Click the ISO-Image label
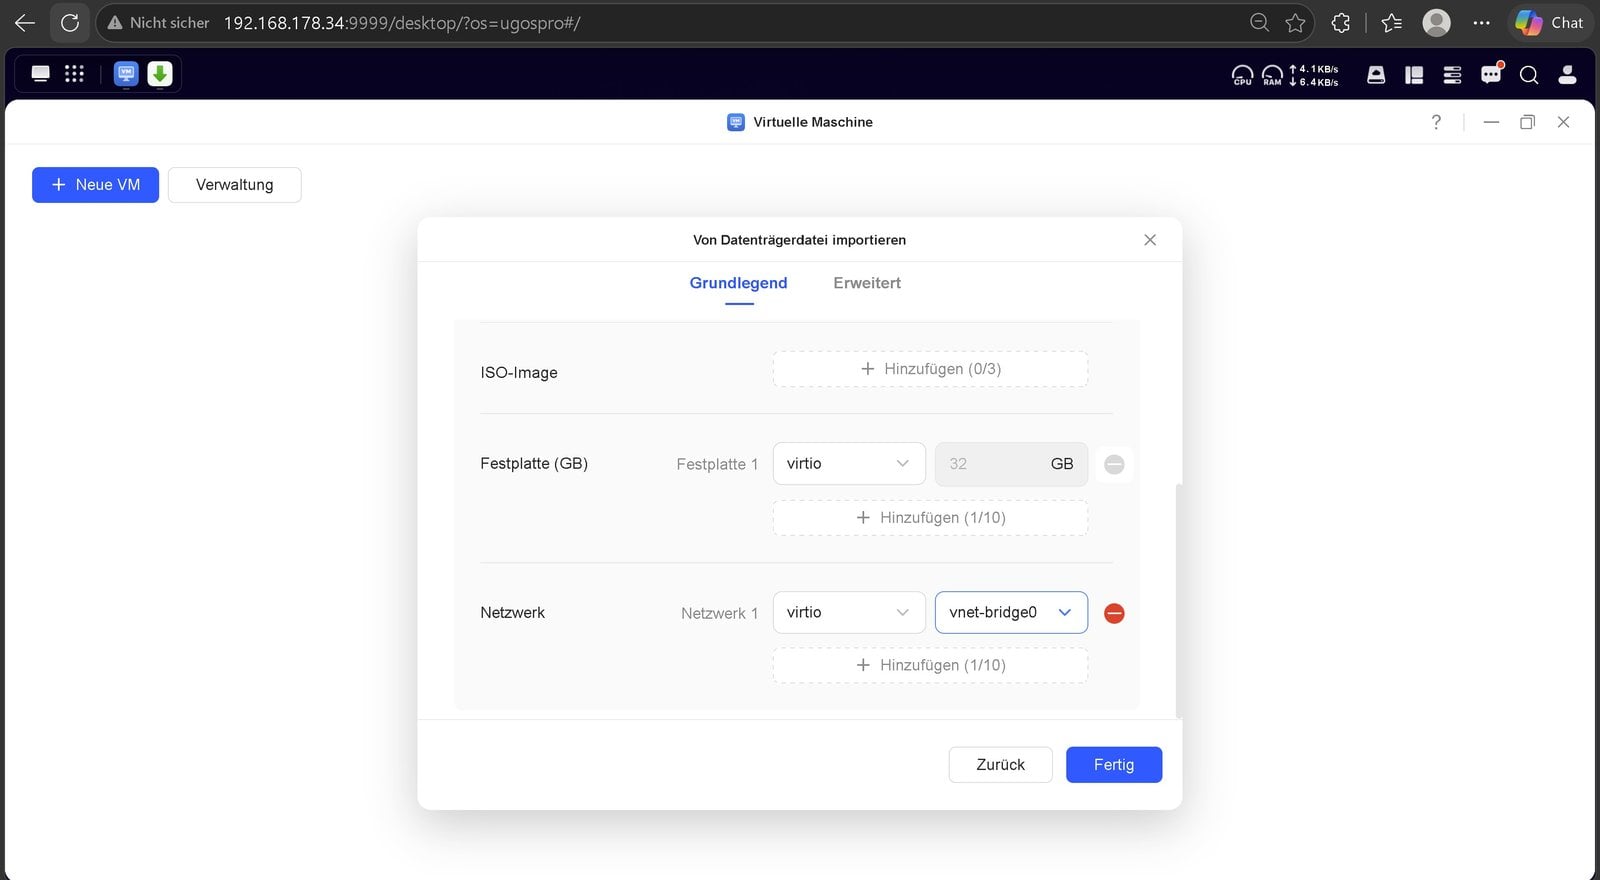Screen dimensions: 1600x880 tap(519, 373)
